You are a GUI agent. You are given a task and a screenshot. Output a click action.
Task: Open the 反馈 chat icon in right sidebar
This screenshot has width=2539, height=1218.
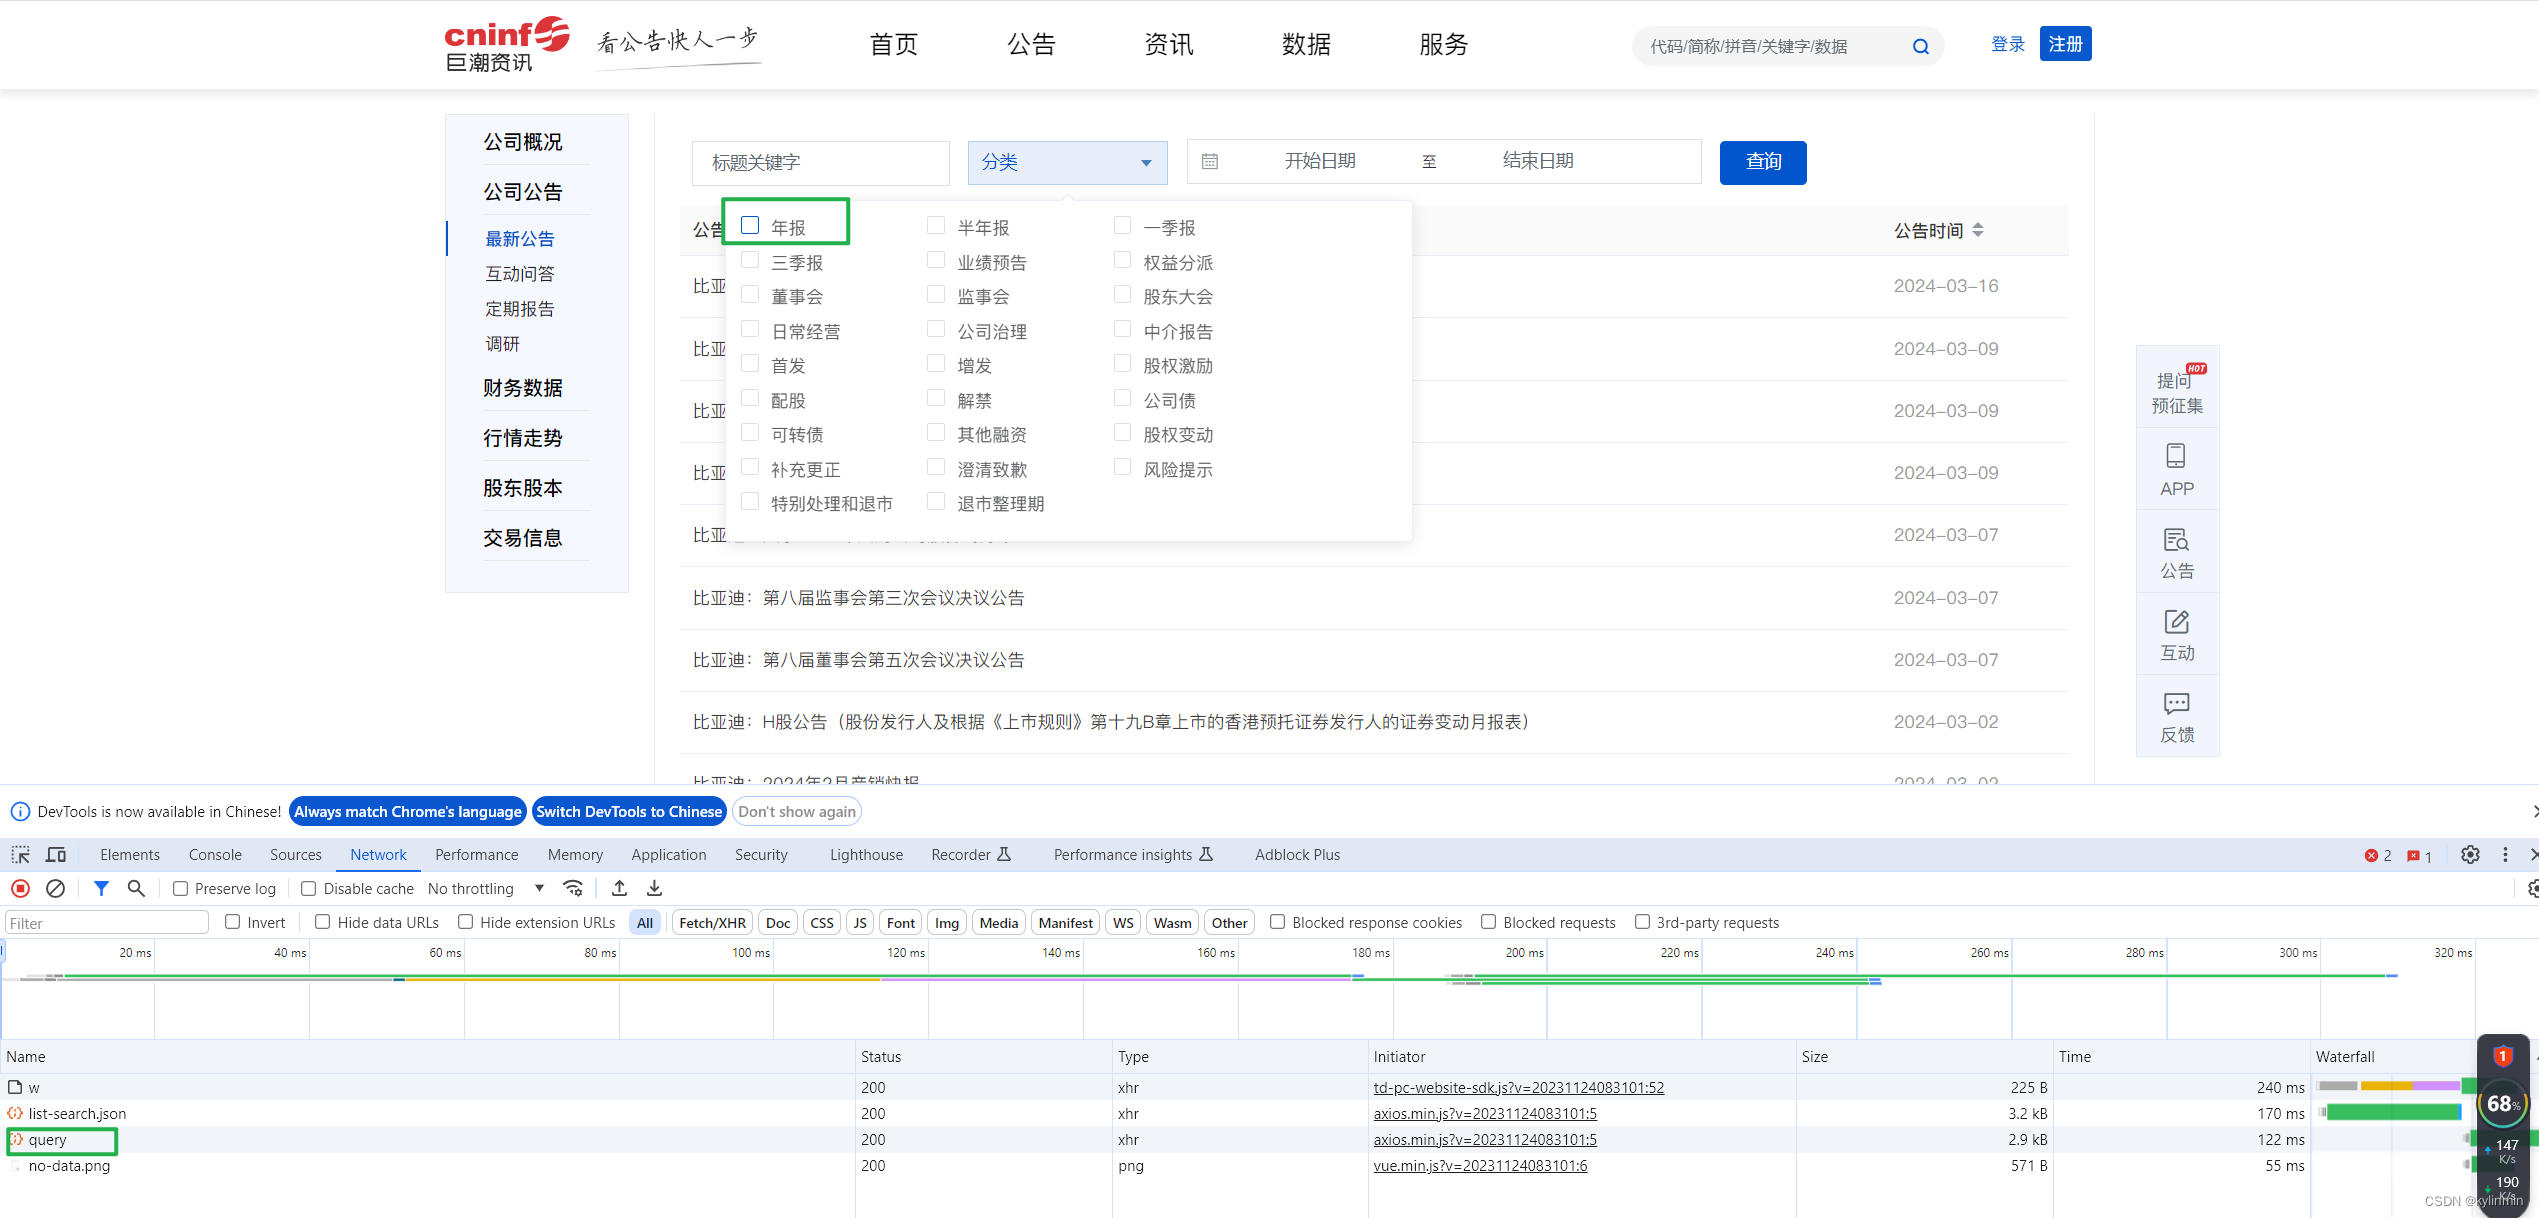point(2177,704)
